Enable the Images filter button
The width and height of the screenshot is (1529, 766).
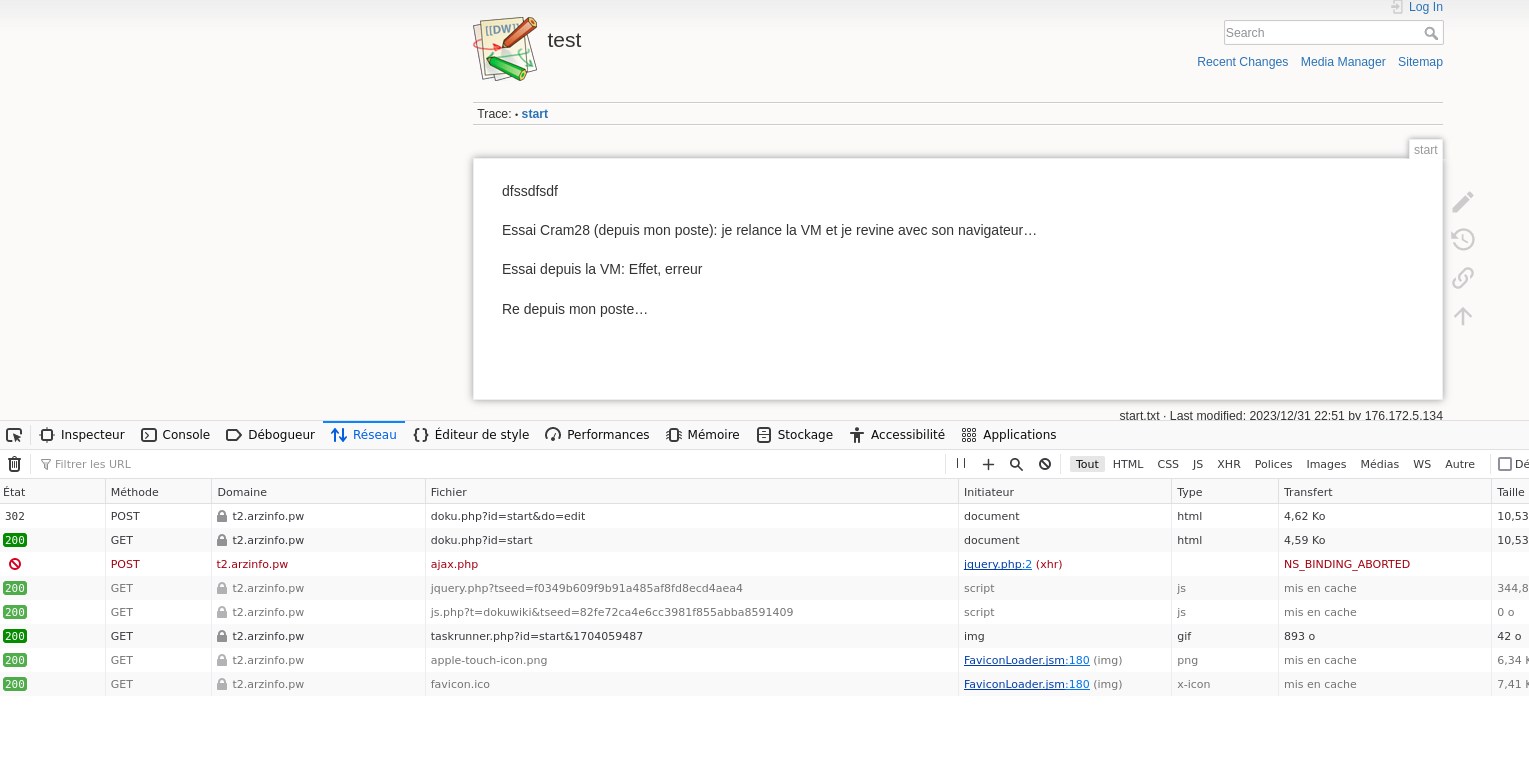pyautogui.click(x=1326, y=464)
